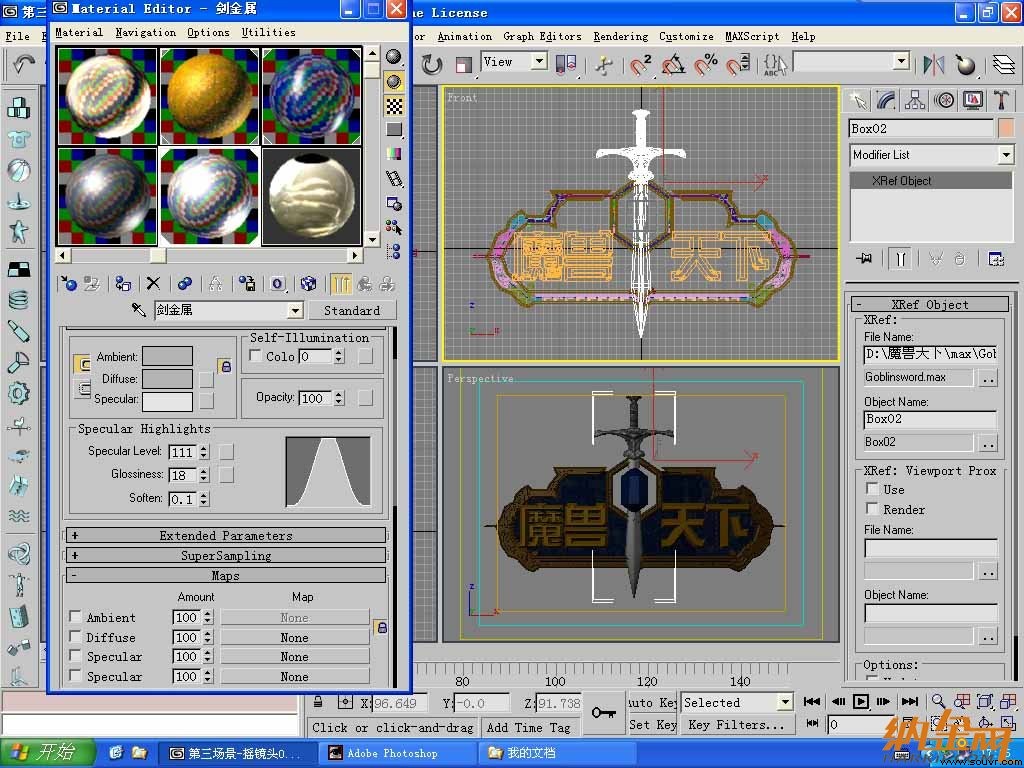Viewport: 1024px width, 768px height.
Task: Open the MAXScript menu
Action: (x=752, y=37)
